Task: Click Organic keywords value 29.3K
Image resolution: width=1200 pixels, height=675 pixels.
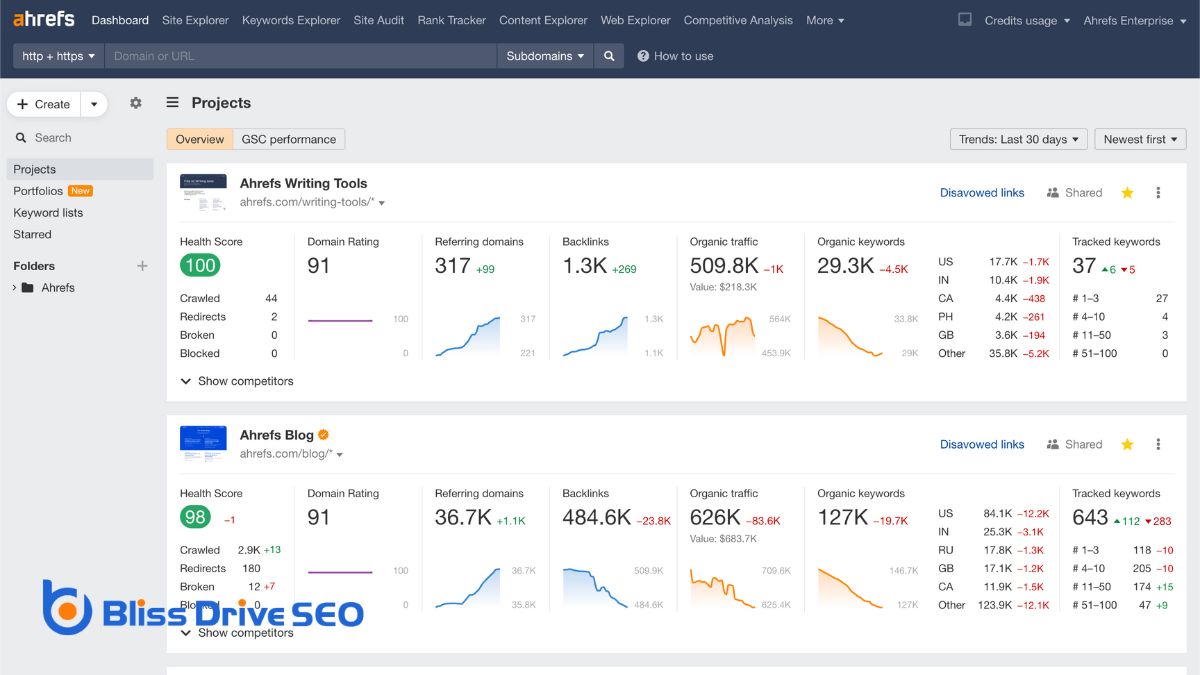Action: point(846,265)
